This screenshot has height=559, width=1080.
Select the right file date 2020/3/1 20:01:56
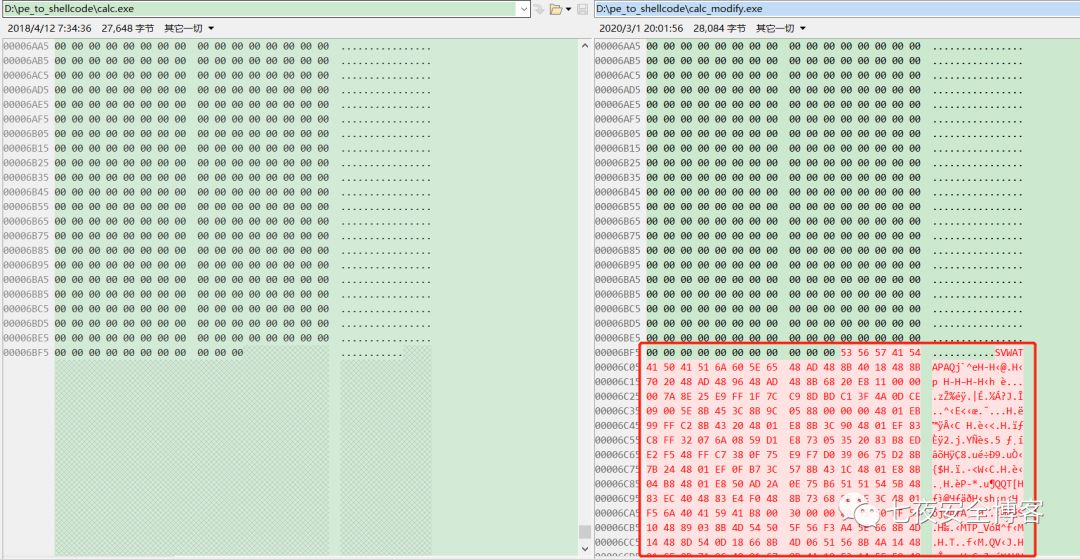point(641,28)
